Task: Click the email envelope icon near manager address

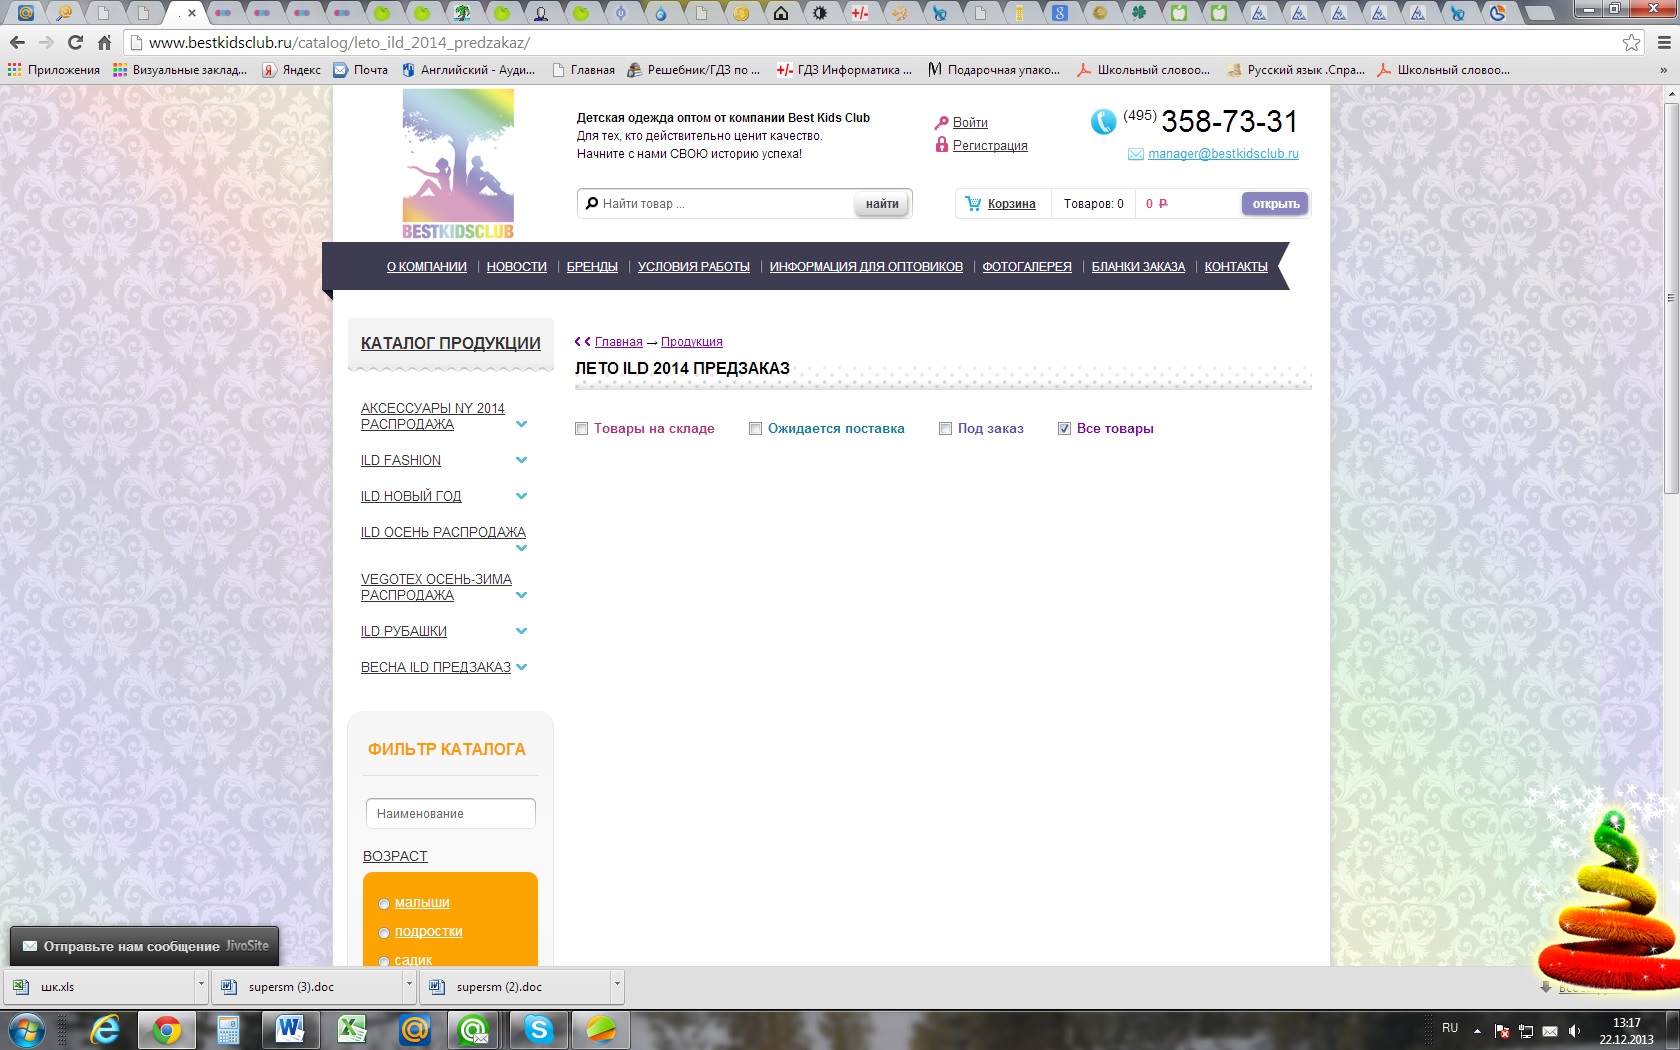Action: tap(1135, 154)
